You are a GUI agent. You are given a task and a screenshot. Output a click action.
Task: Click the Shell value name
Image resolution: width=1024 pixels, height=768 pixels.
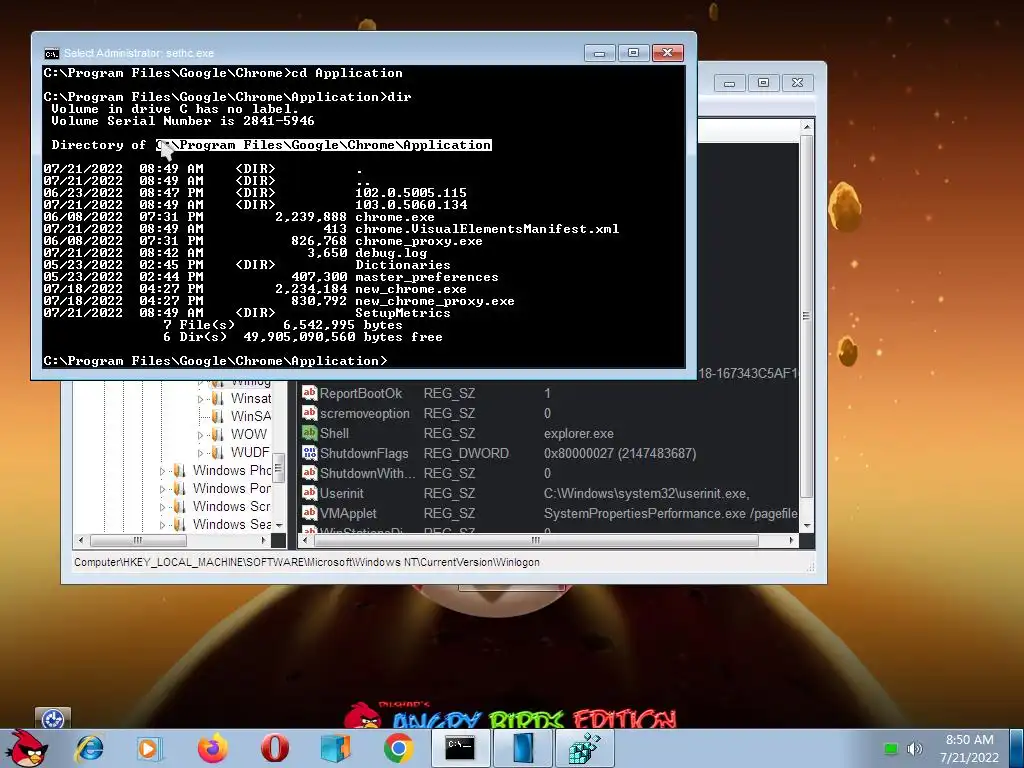(x=334, y=433)
